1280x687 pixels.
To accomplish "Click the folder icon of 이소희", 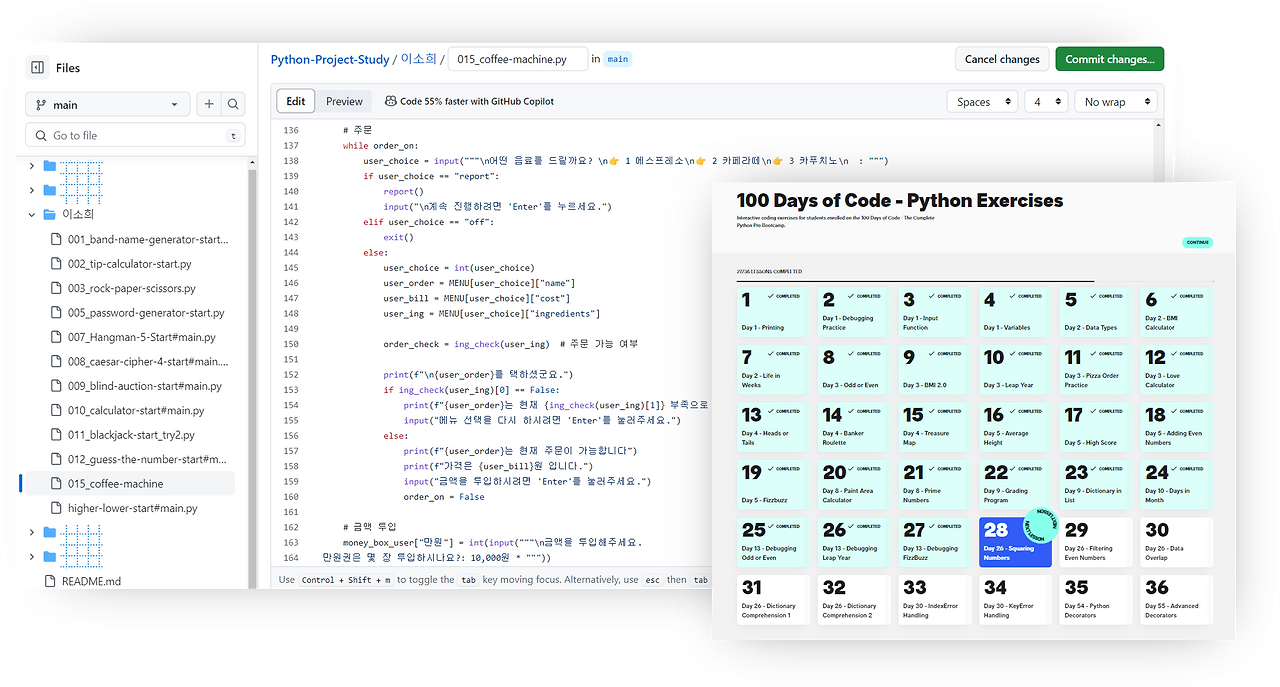I will coord(49,214).
